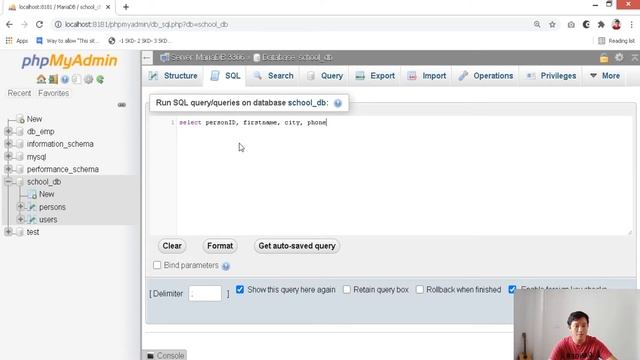The height and width of the screenshot is (360, 640).
Task: Expand the persons table node
Action: (x=20, y=207)
